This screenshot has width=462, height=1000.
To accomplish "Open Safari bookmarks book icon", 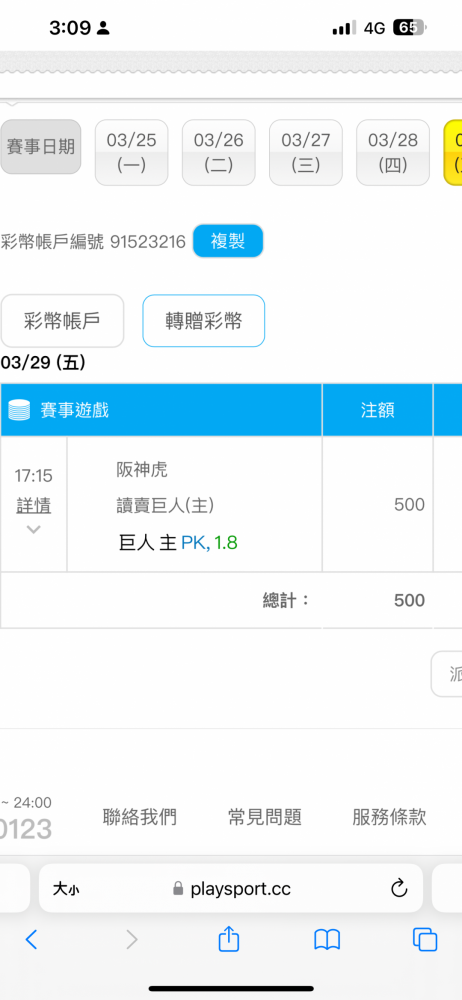I will click(x=327, y=939).
